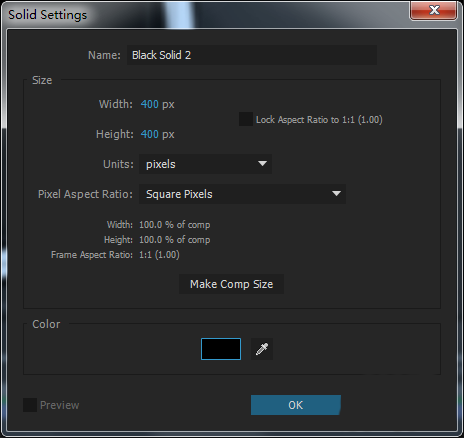Open the Units pixels dropdown
The height and width of the screenshot is (438, 464).
pos(205,164)
